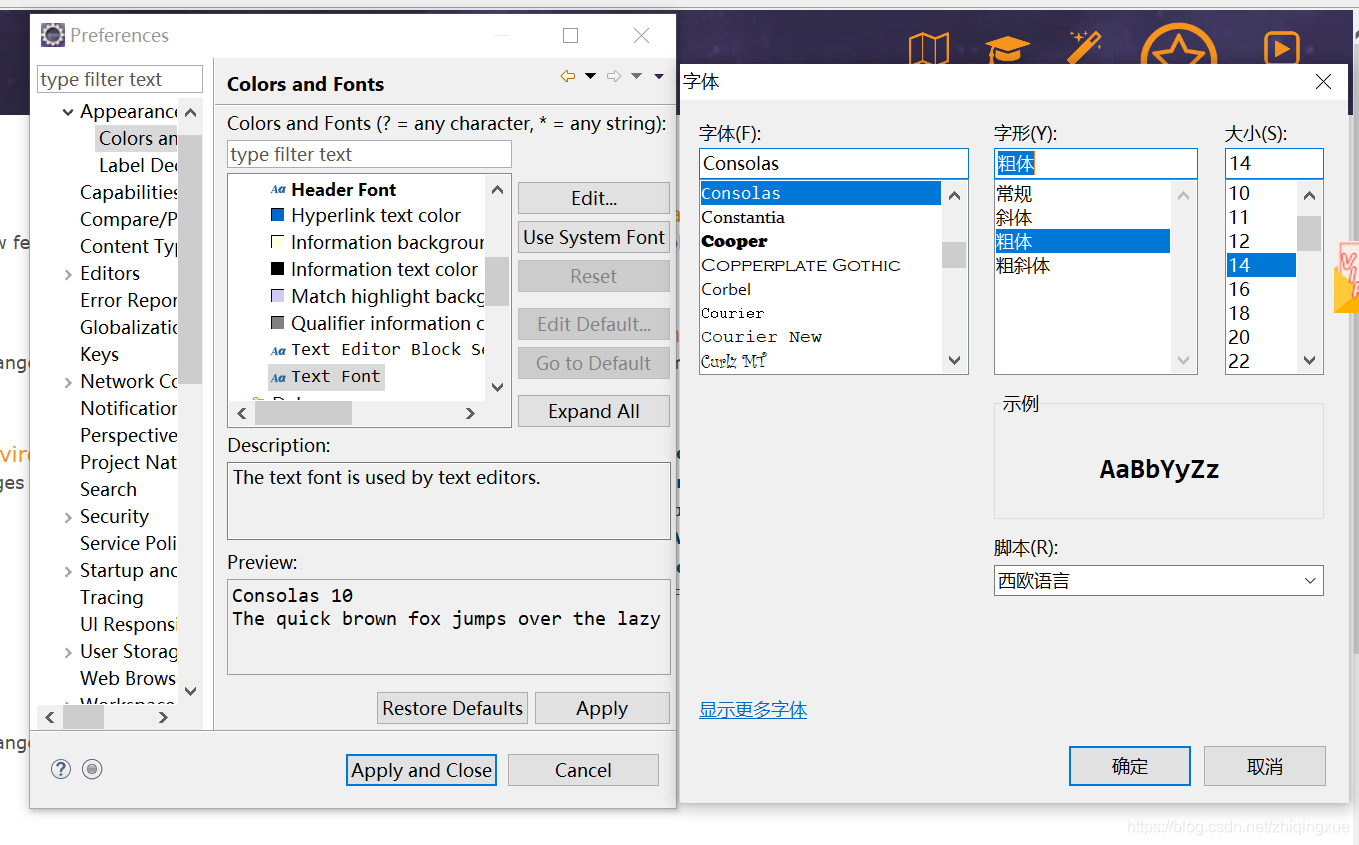Collapse the Appearance tree node
This screenshot has height=845, width=1359.
(x=68, y=112)
